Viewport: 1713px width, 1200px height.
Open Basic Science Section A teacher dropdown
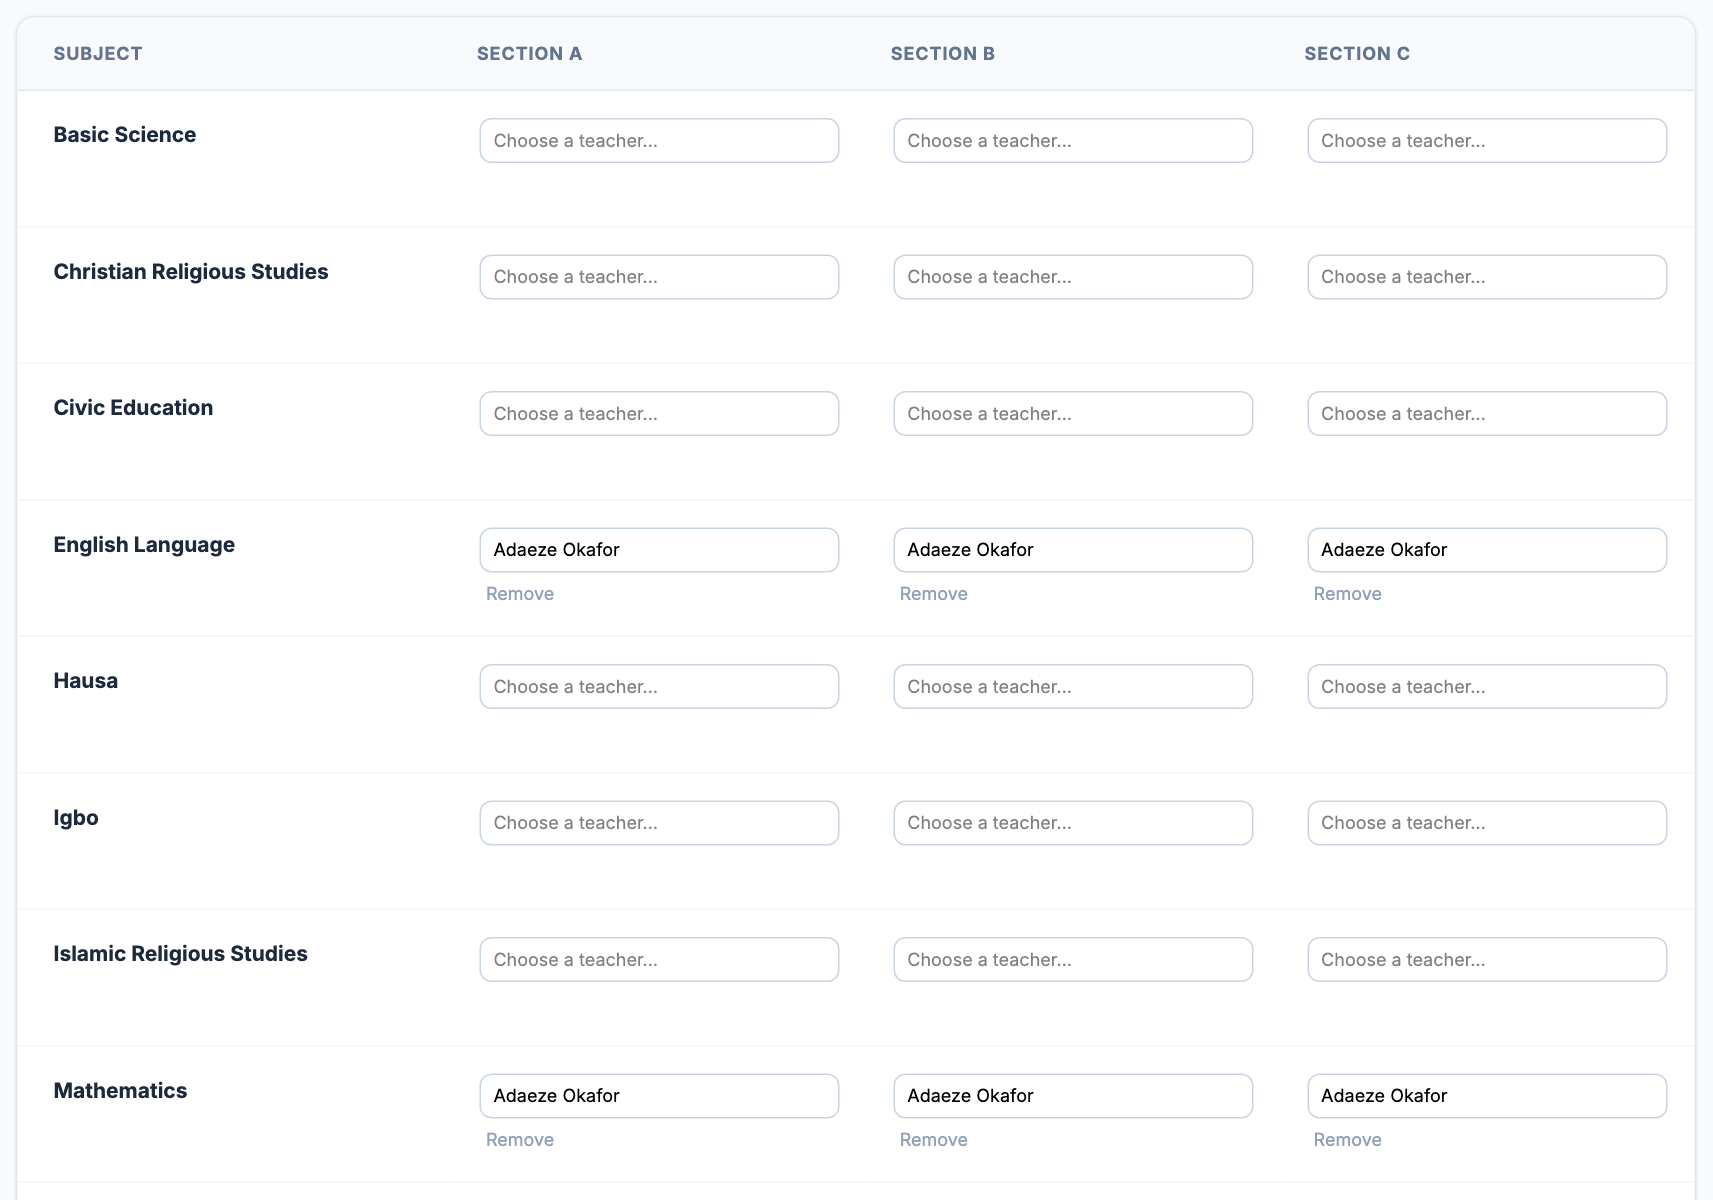659,141
